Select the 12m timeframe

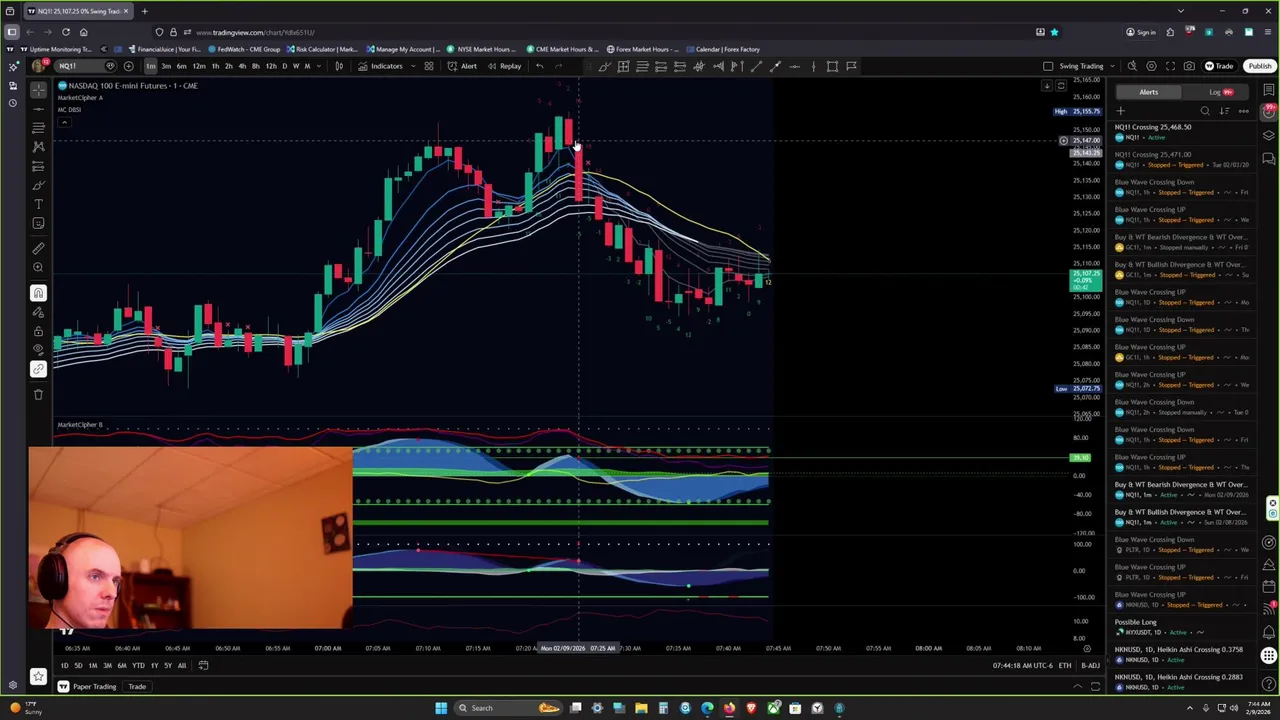pyautogui.click(x=199, y=66)
